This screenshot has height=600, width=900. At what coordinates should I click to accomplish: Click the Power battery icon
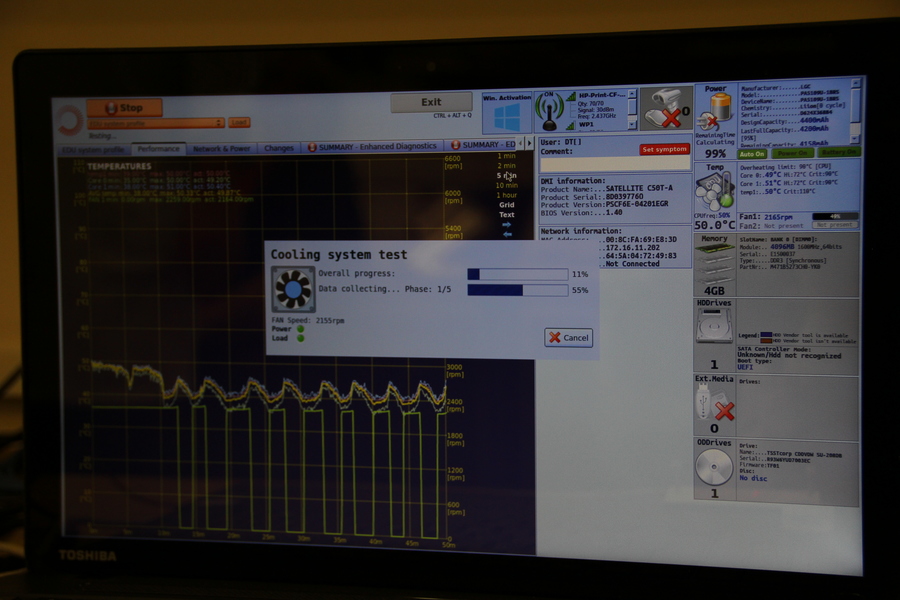tap(715, 110)
